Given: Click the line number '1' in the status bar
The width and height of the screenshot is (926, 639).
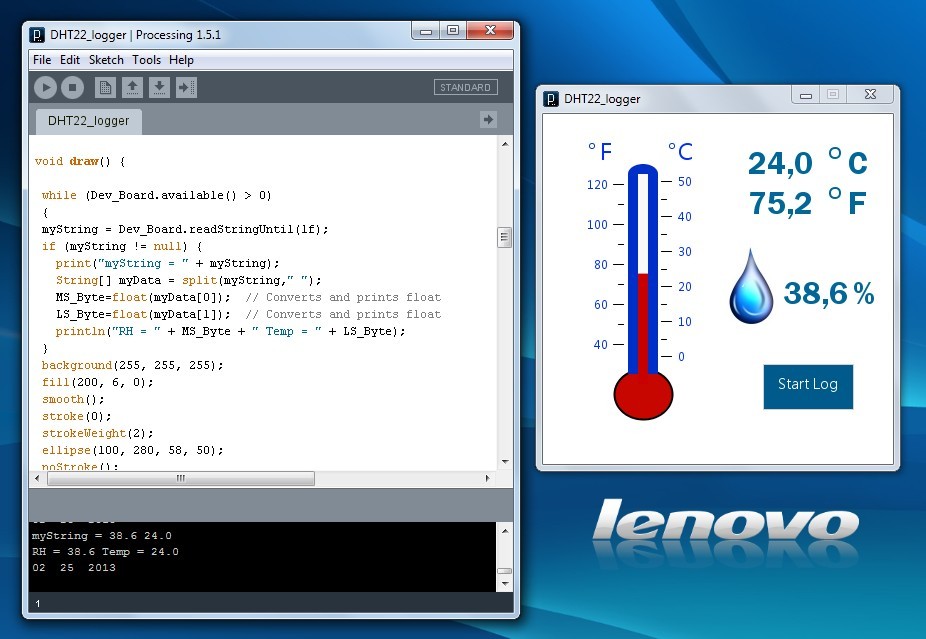Looking at the screenshot, I should click(x=38, y=604).
